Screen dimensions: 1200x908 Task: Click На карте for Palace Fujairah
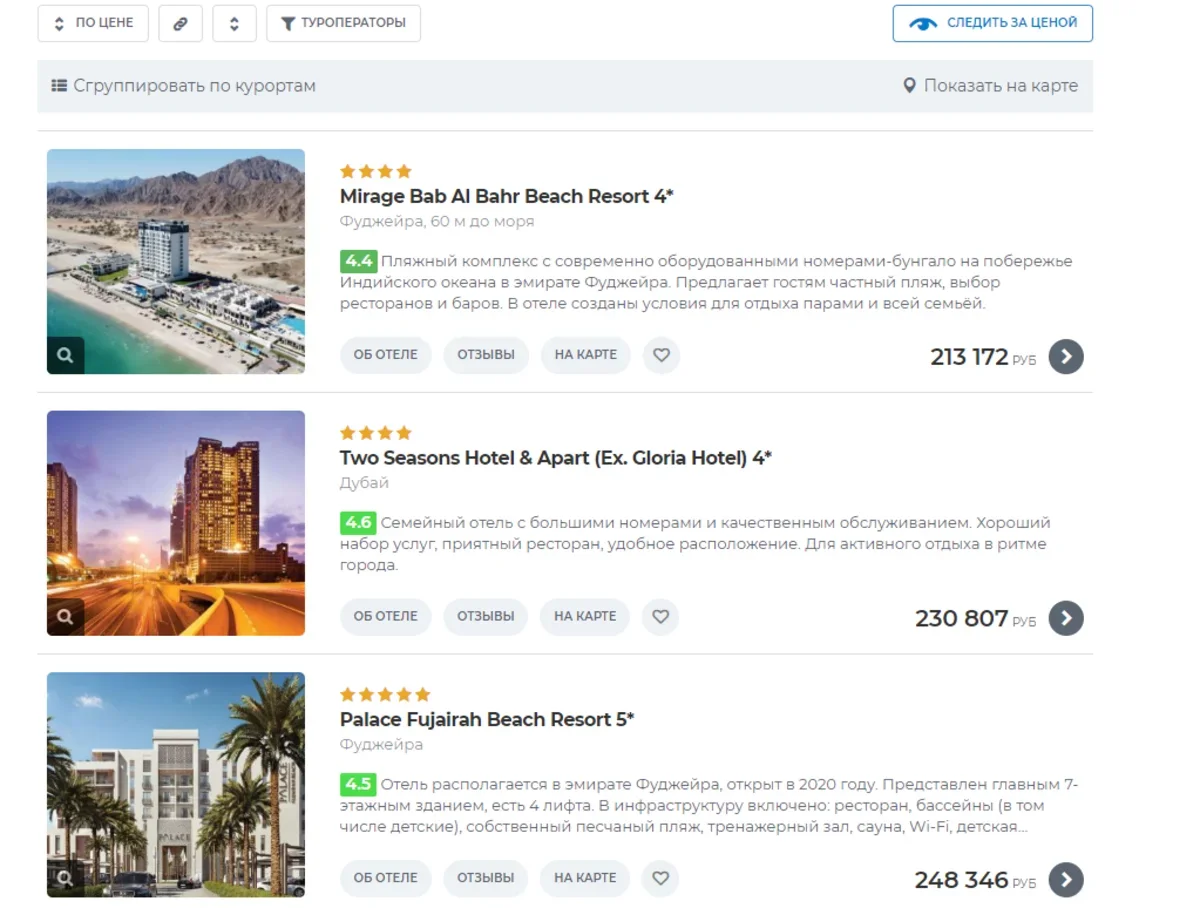pyautogui.click(x=585, y=878)
